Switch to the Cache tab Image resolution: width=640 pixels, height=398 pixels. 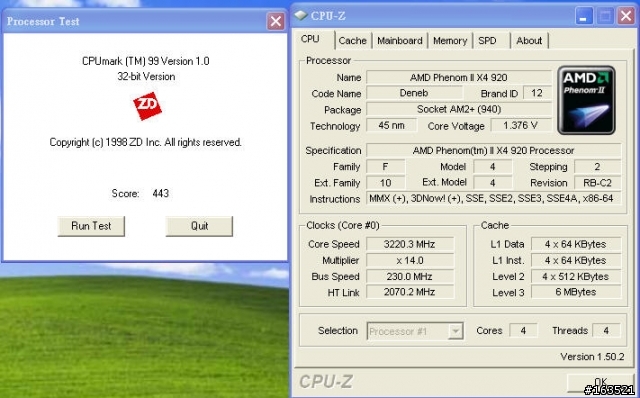coord(352,41)
